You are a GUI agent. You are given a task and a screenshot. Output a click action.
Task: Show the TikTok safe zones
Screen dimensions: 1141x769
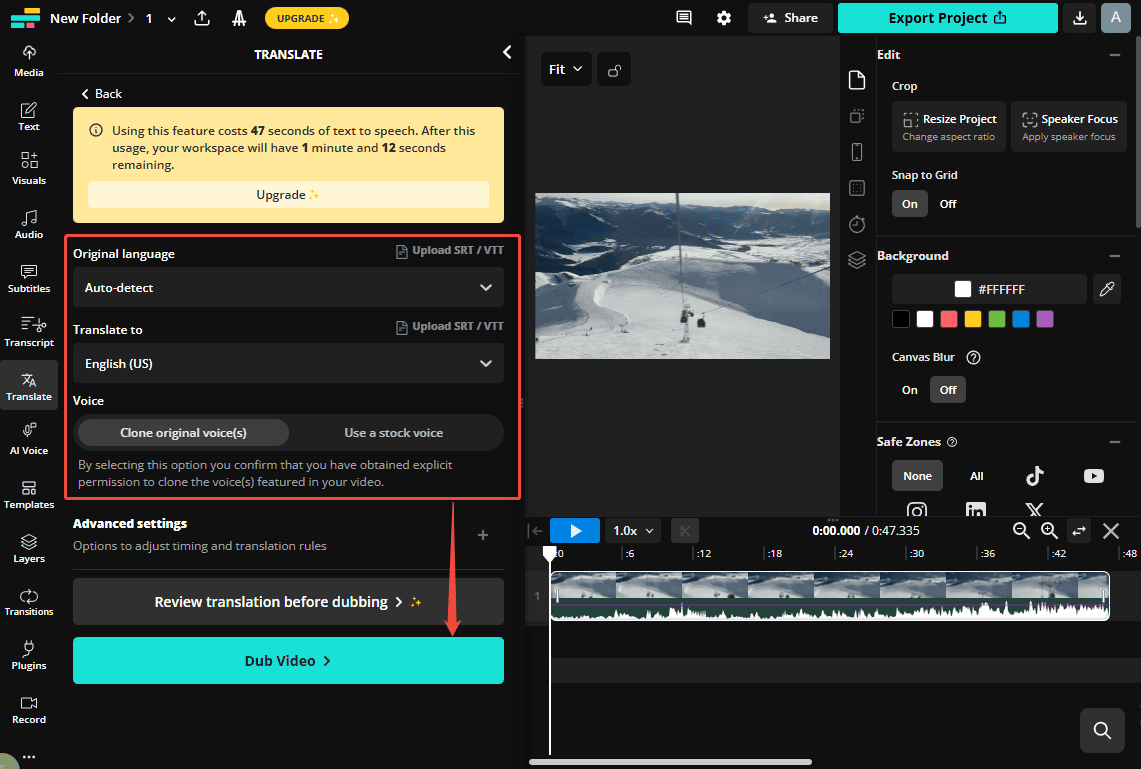coord(1035,476)
